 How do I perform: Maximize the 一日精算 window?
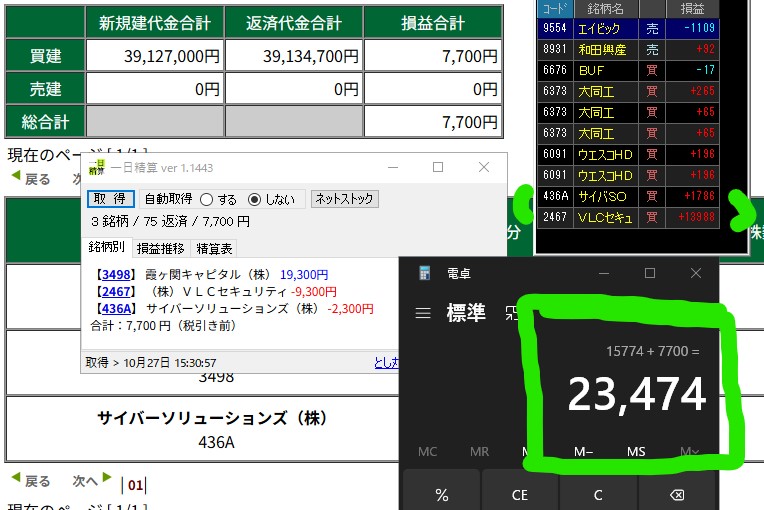tap(438, 168)
